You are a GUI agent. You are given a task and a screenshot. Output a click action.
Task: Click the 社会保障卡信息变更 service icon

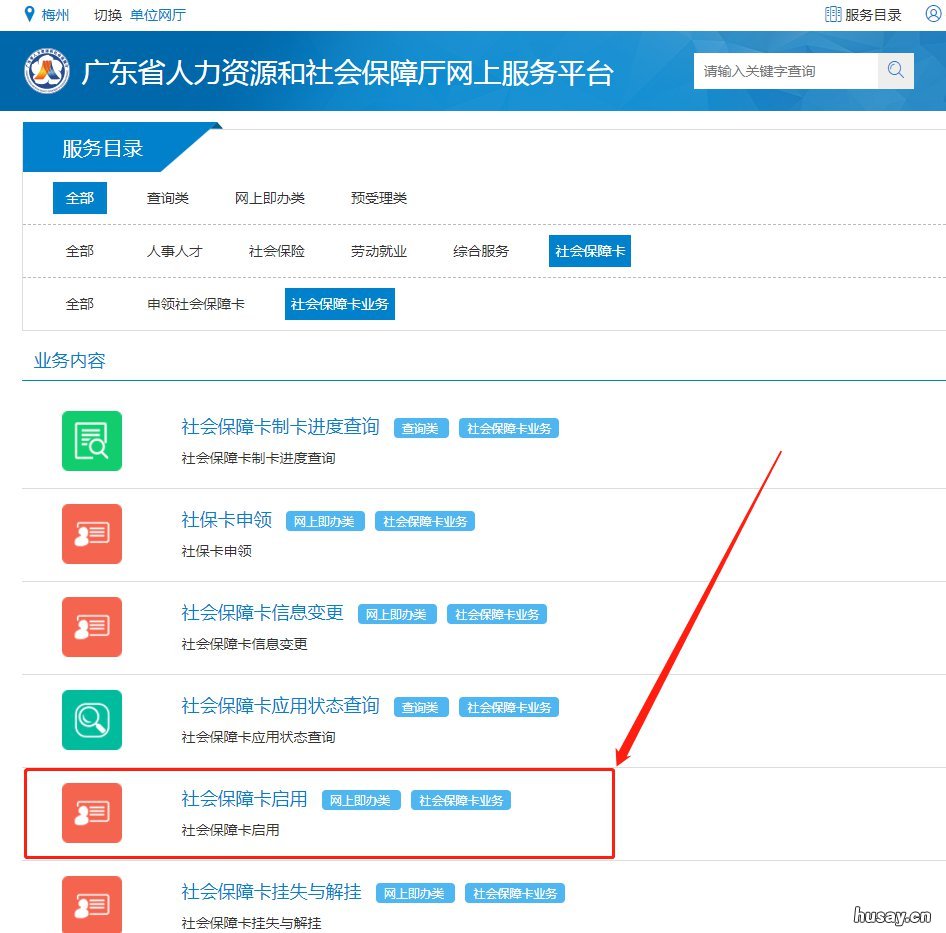(91, 627)
